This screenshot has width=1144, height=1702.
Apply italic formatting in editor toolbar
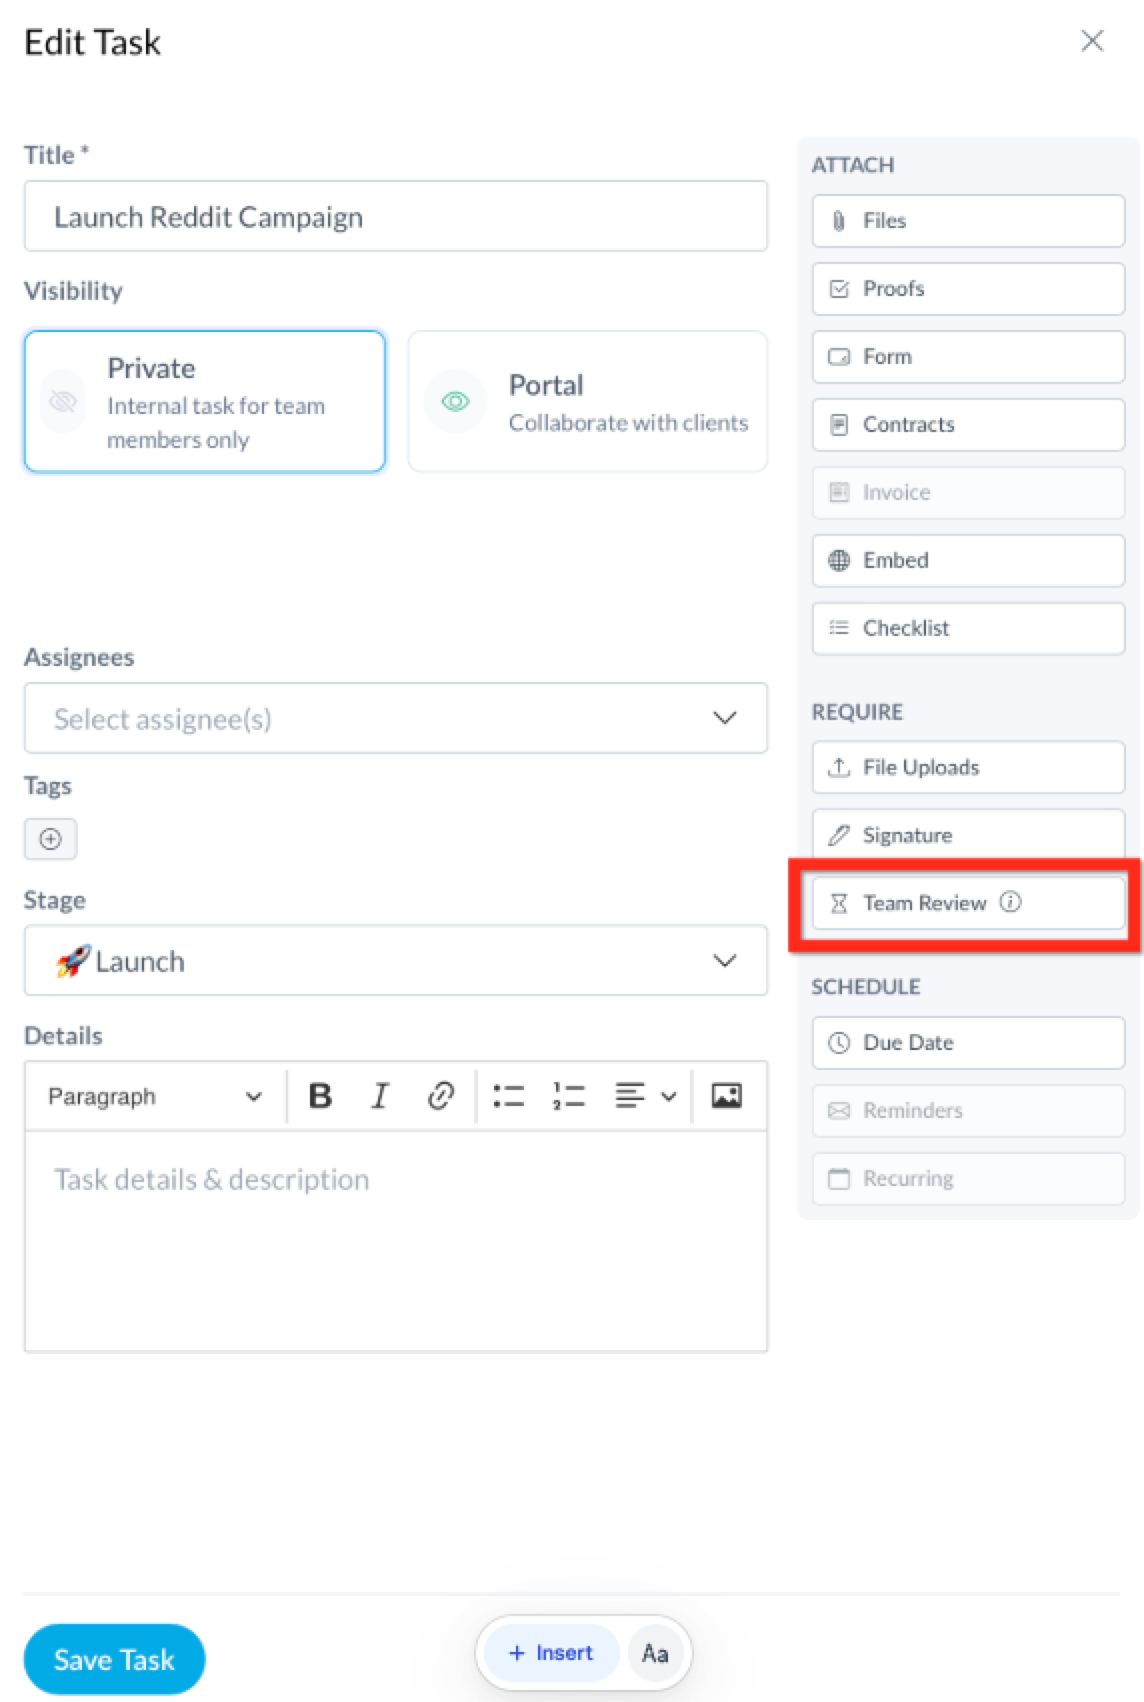pos(380,1096)
